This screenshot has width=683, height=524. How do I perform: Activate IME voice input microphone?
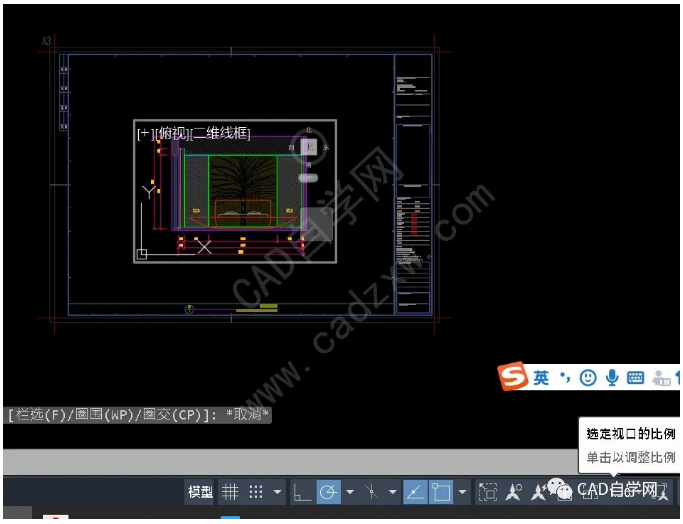tap(612, 378)
